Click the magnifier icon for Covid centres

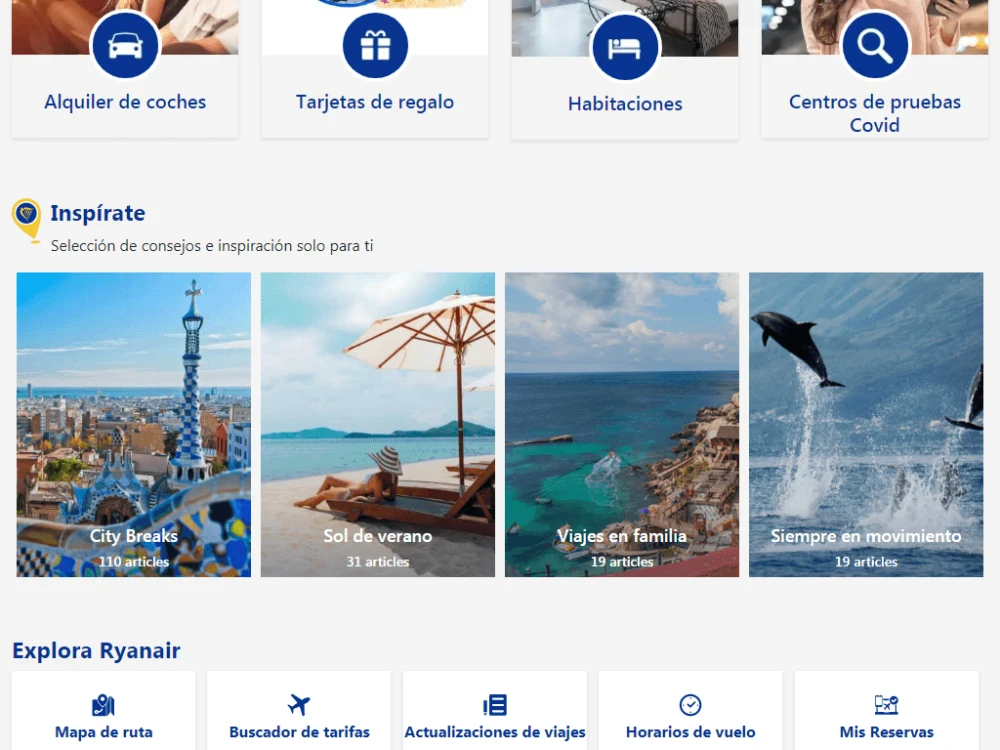tap(875, 45)
